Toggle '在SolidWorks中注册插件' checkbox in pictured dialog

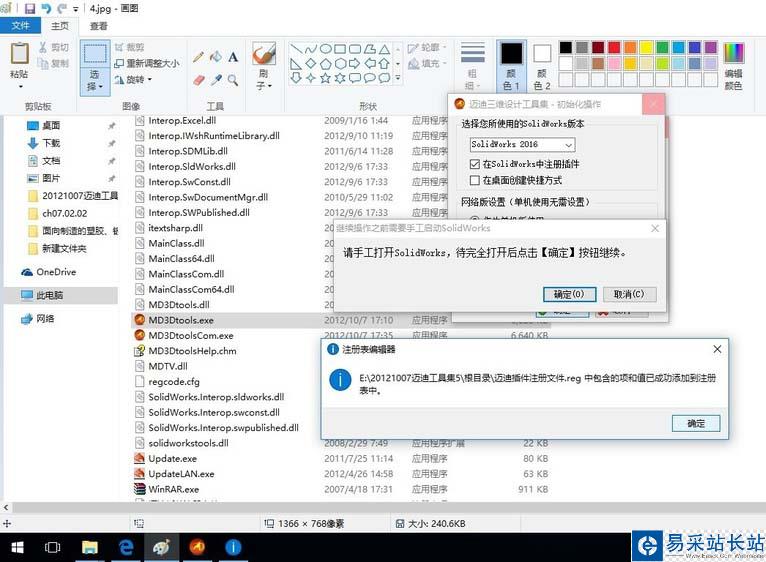[x=474, y=164]
